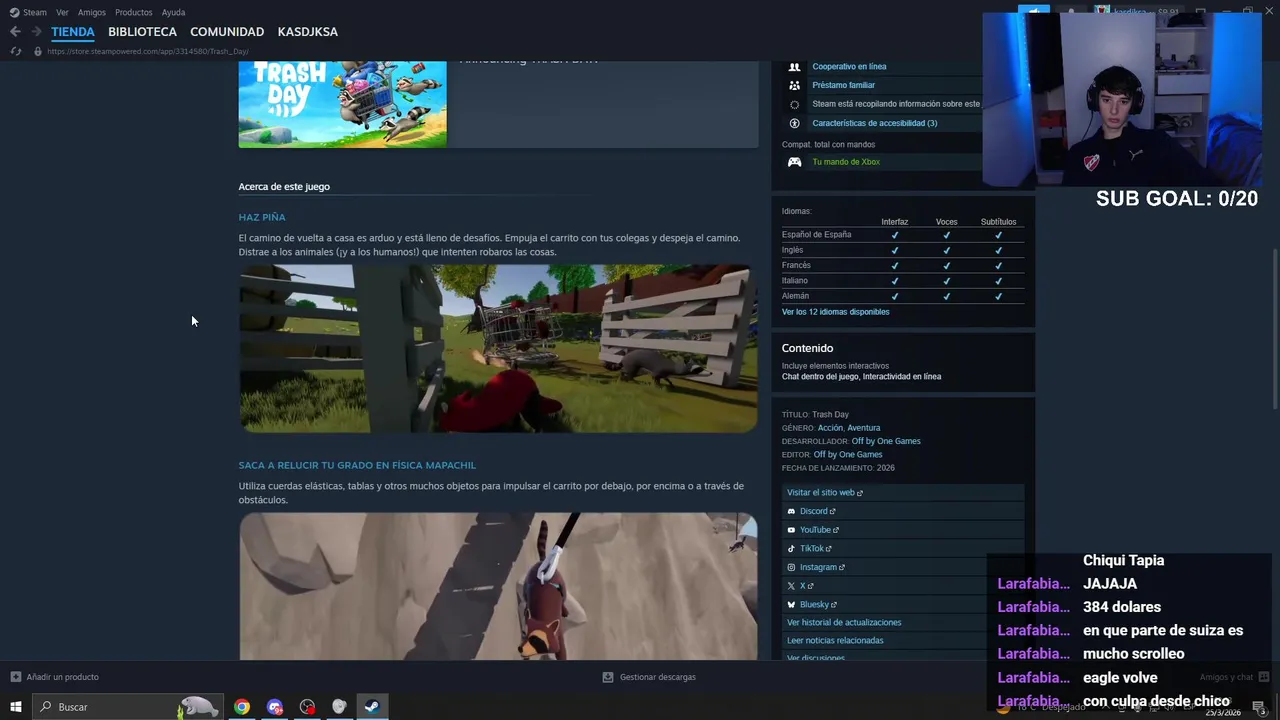
Task: Open the KASDJKSA profile tab
Action: coord(308,32)
